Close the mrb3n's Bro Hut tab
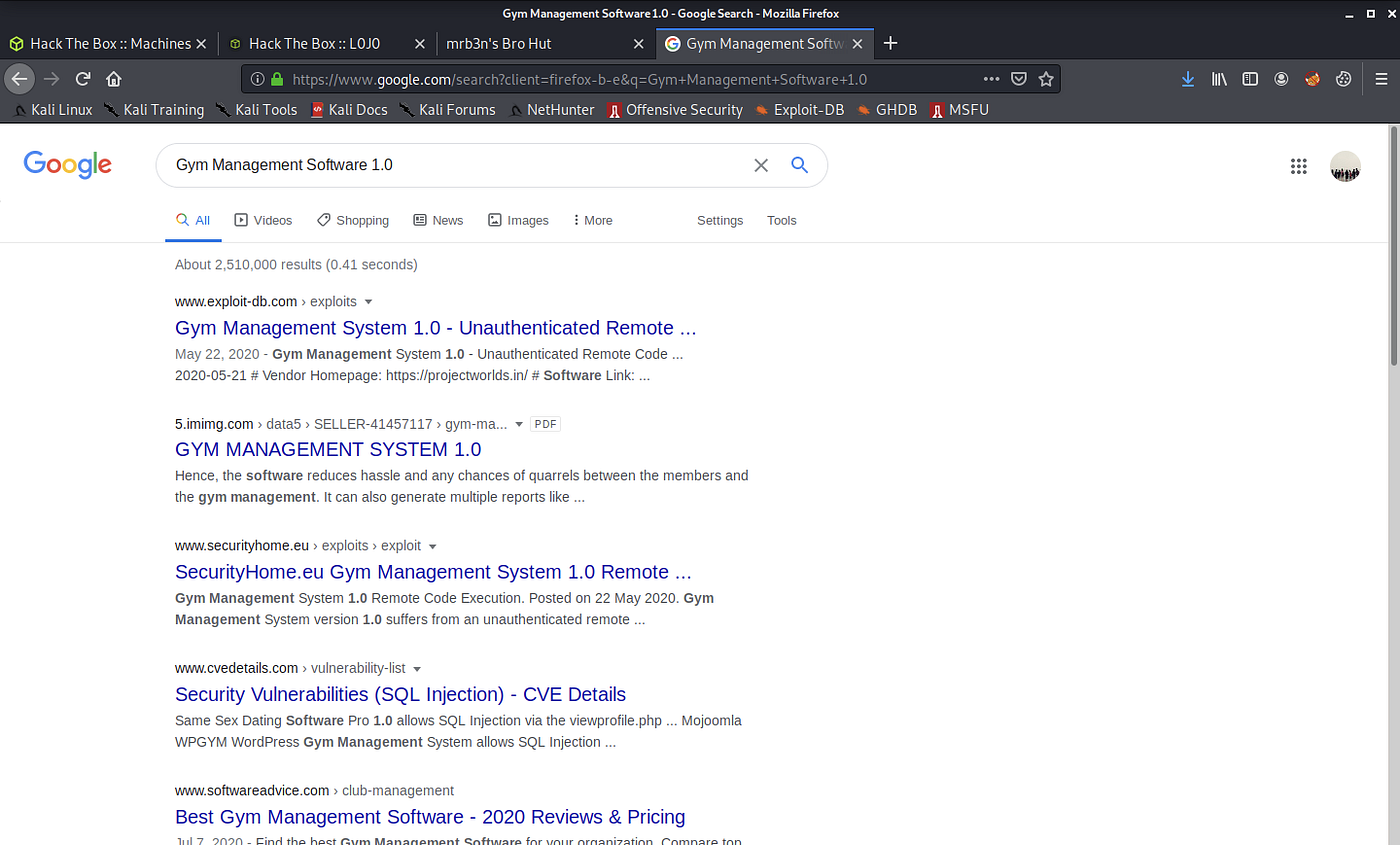This screenshot has width=1400, height=845. [639, 44]
